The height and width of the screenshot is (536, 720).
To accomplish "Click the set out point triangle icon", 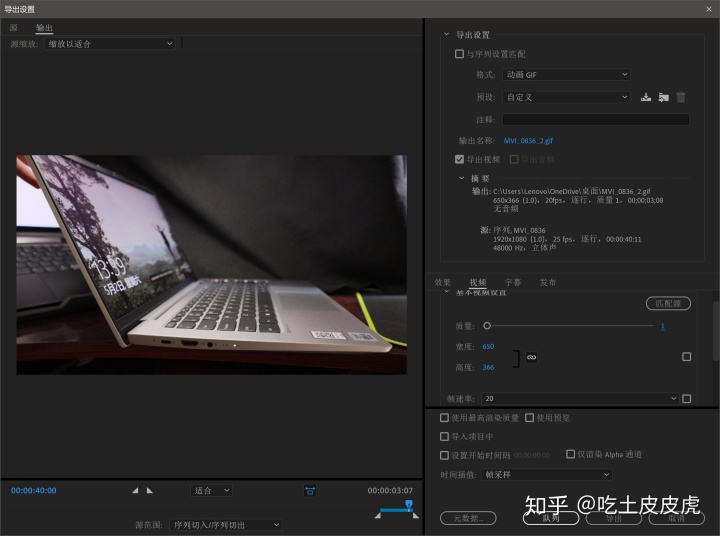I will [x=150, y=491].
